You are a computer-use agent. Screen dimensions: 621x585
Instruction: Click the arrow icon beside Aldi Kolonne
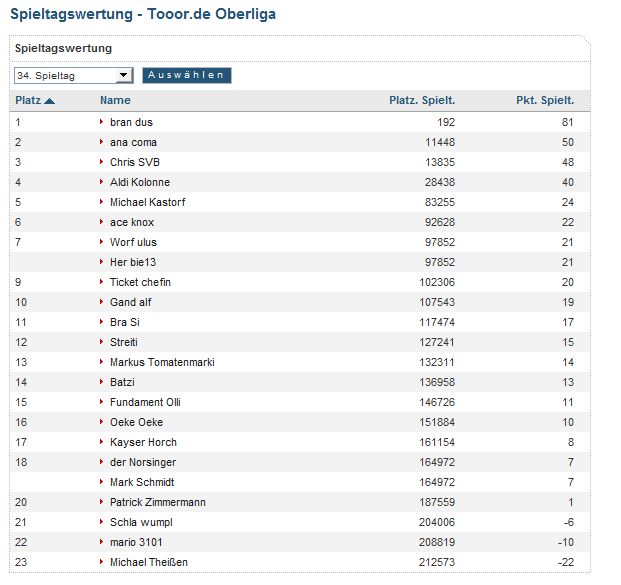pos(102,182)
